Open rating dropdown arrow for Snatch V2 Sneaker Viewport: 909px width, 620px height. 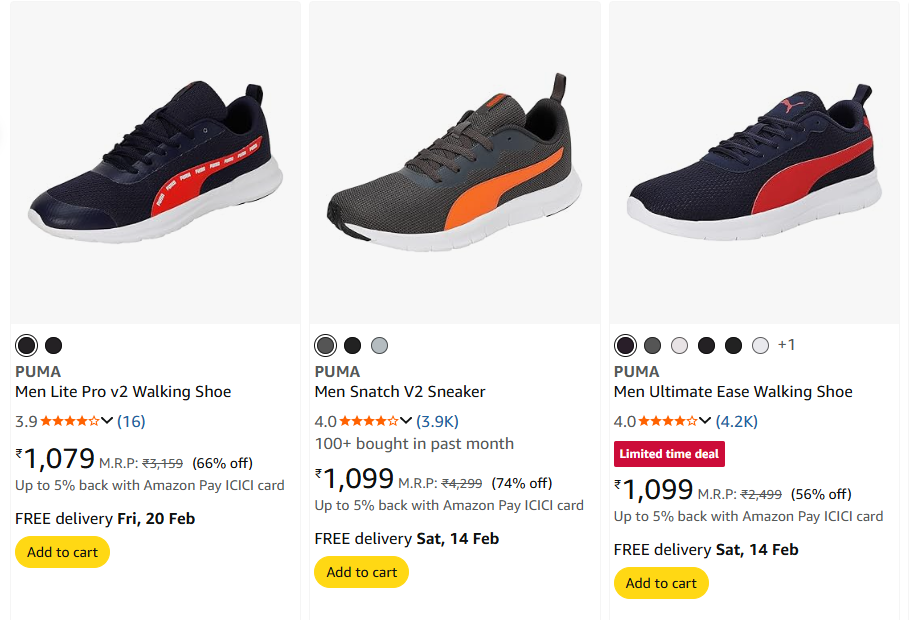click(x=406, y=421)
